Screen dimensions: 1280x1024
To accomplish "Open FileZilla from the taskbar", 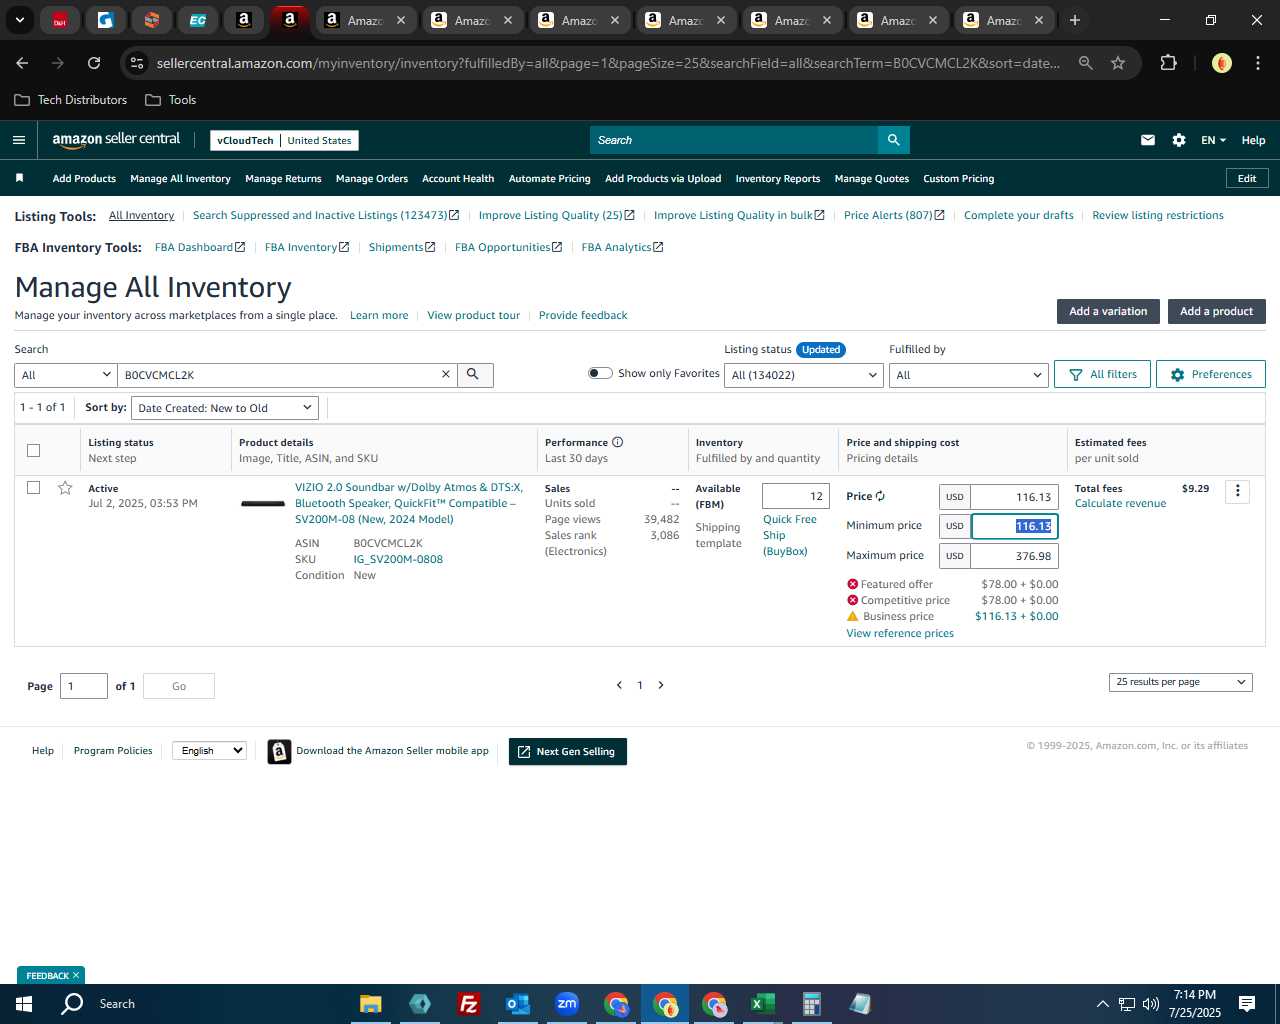I will pos(468,1004).
